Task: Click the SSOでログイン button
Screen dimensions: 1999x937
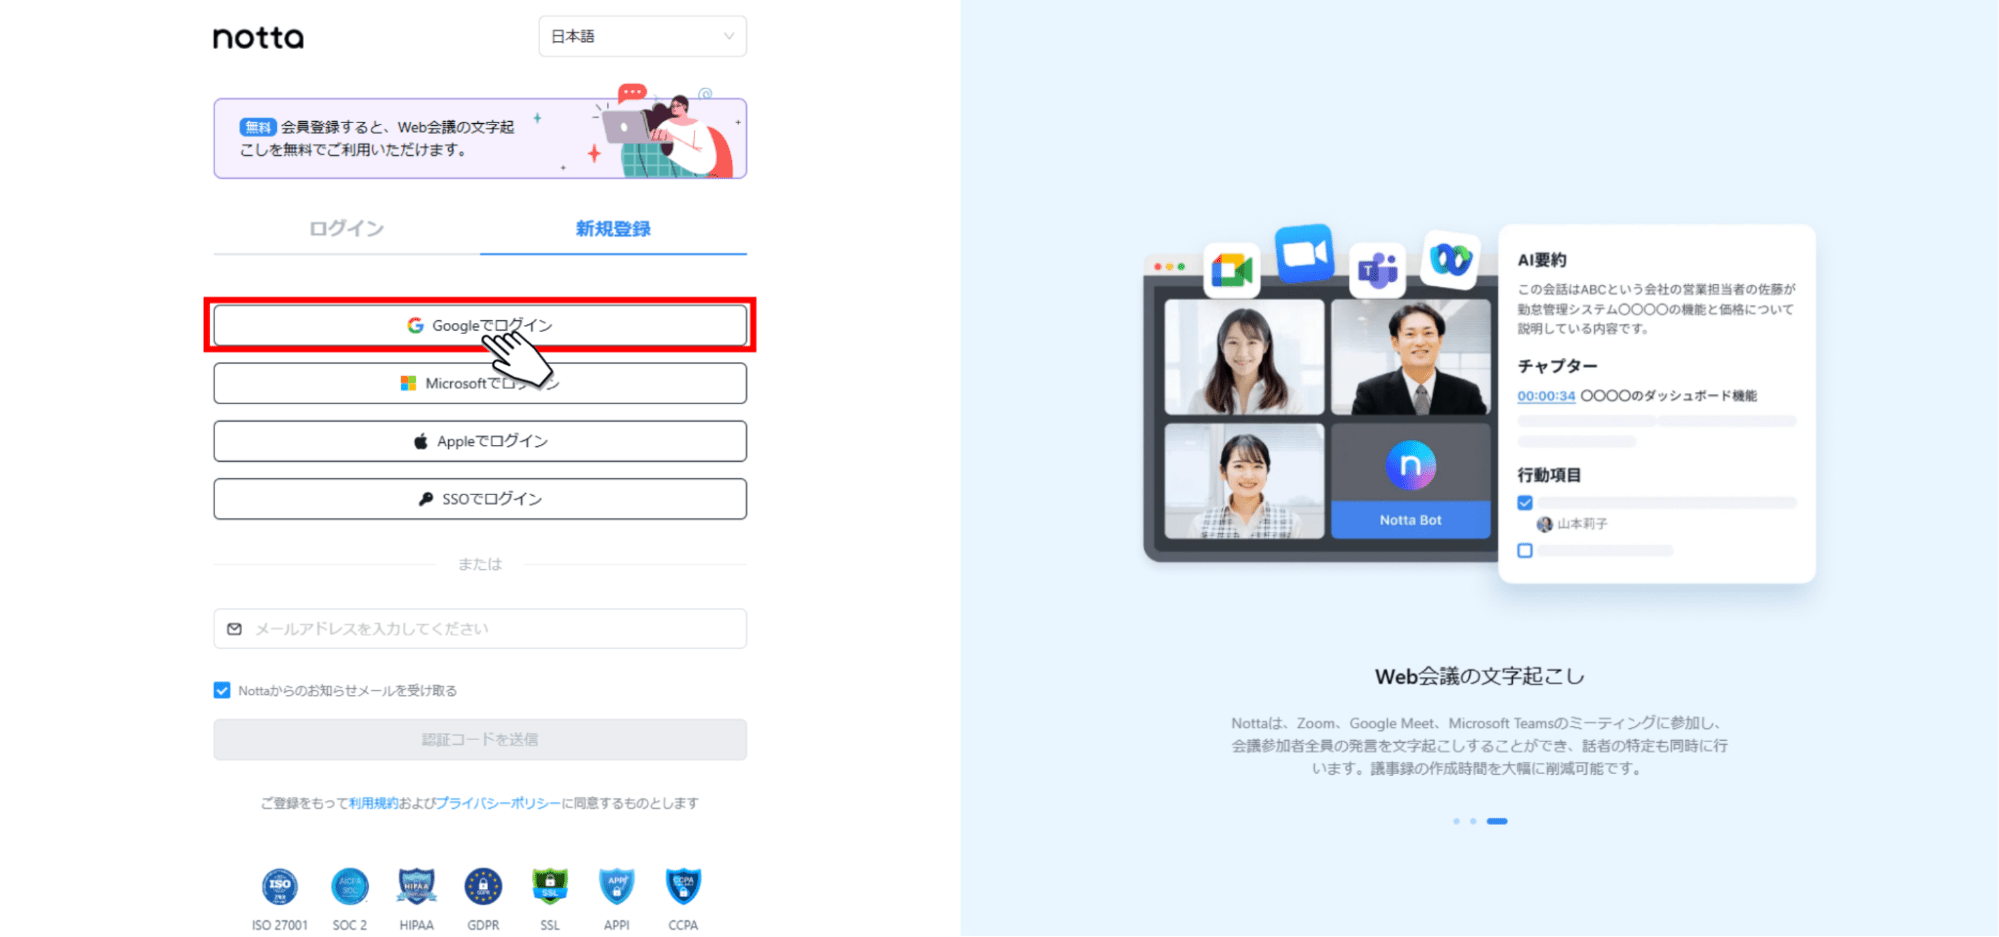Action: click(480, 499)
